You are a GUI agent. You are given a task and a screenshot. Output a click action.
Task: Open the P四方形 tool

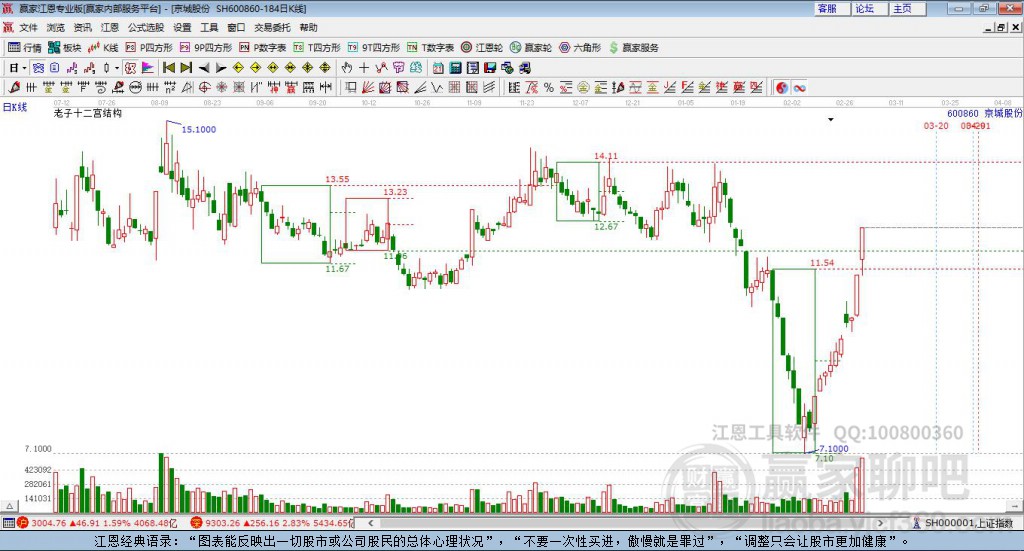click(x=149, y=48)
